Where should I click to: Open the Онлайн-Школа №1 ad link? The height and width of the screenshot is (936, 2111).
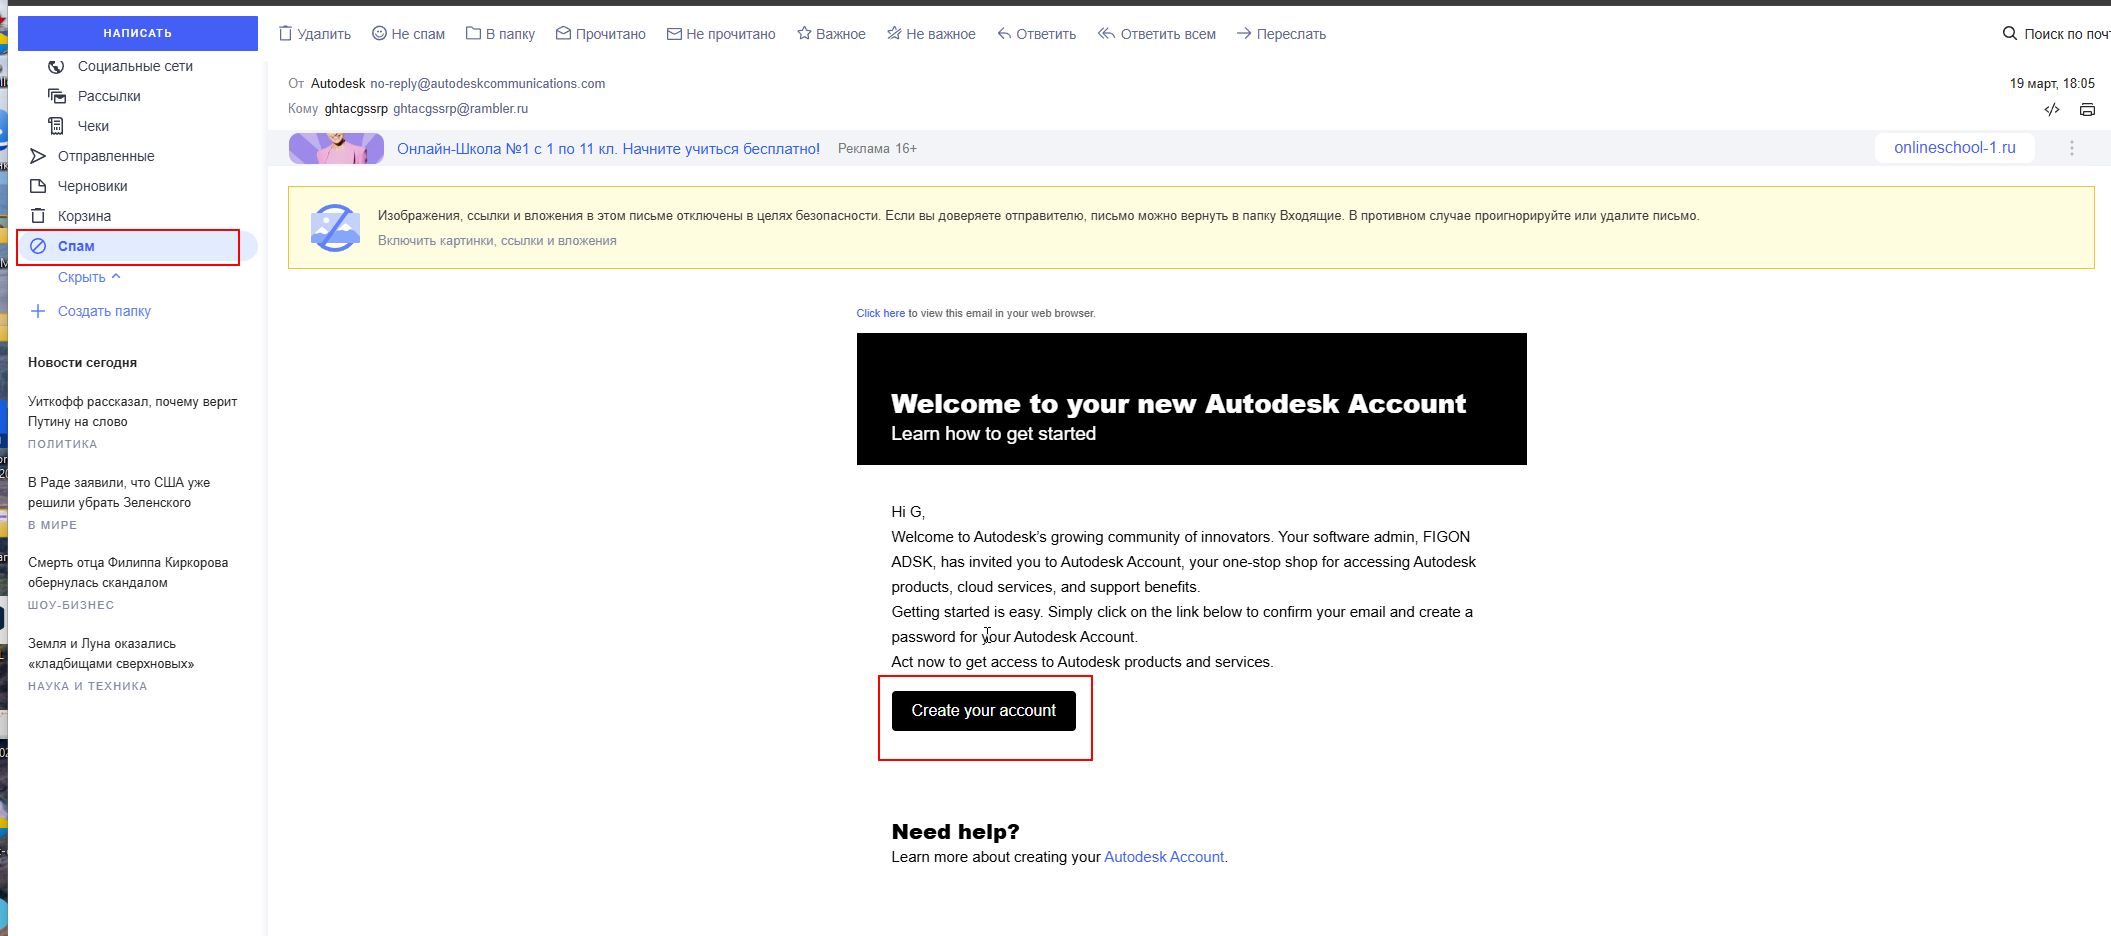pyautogui.click(x=608, y=148)
